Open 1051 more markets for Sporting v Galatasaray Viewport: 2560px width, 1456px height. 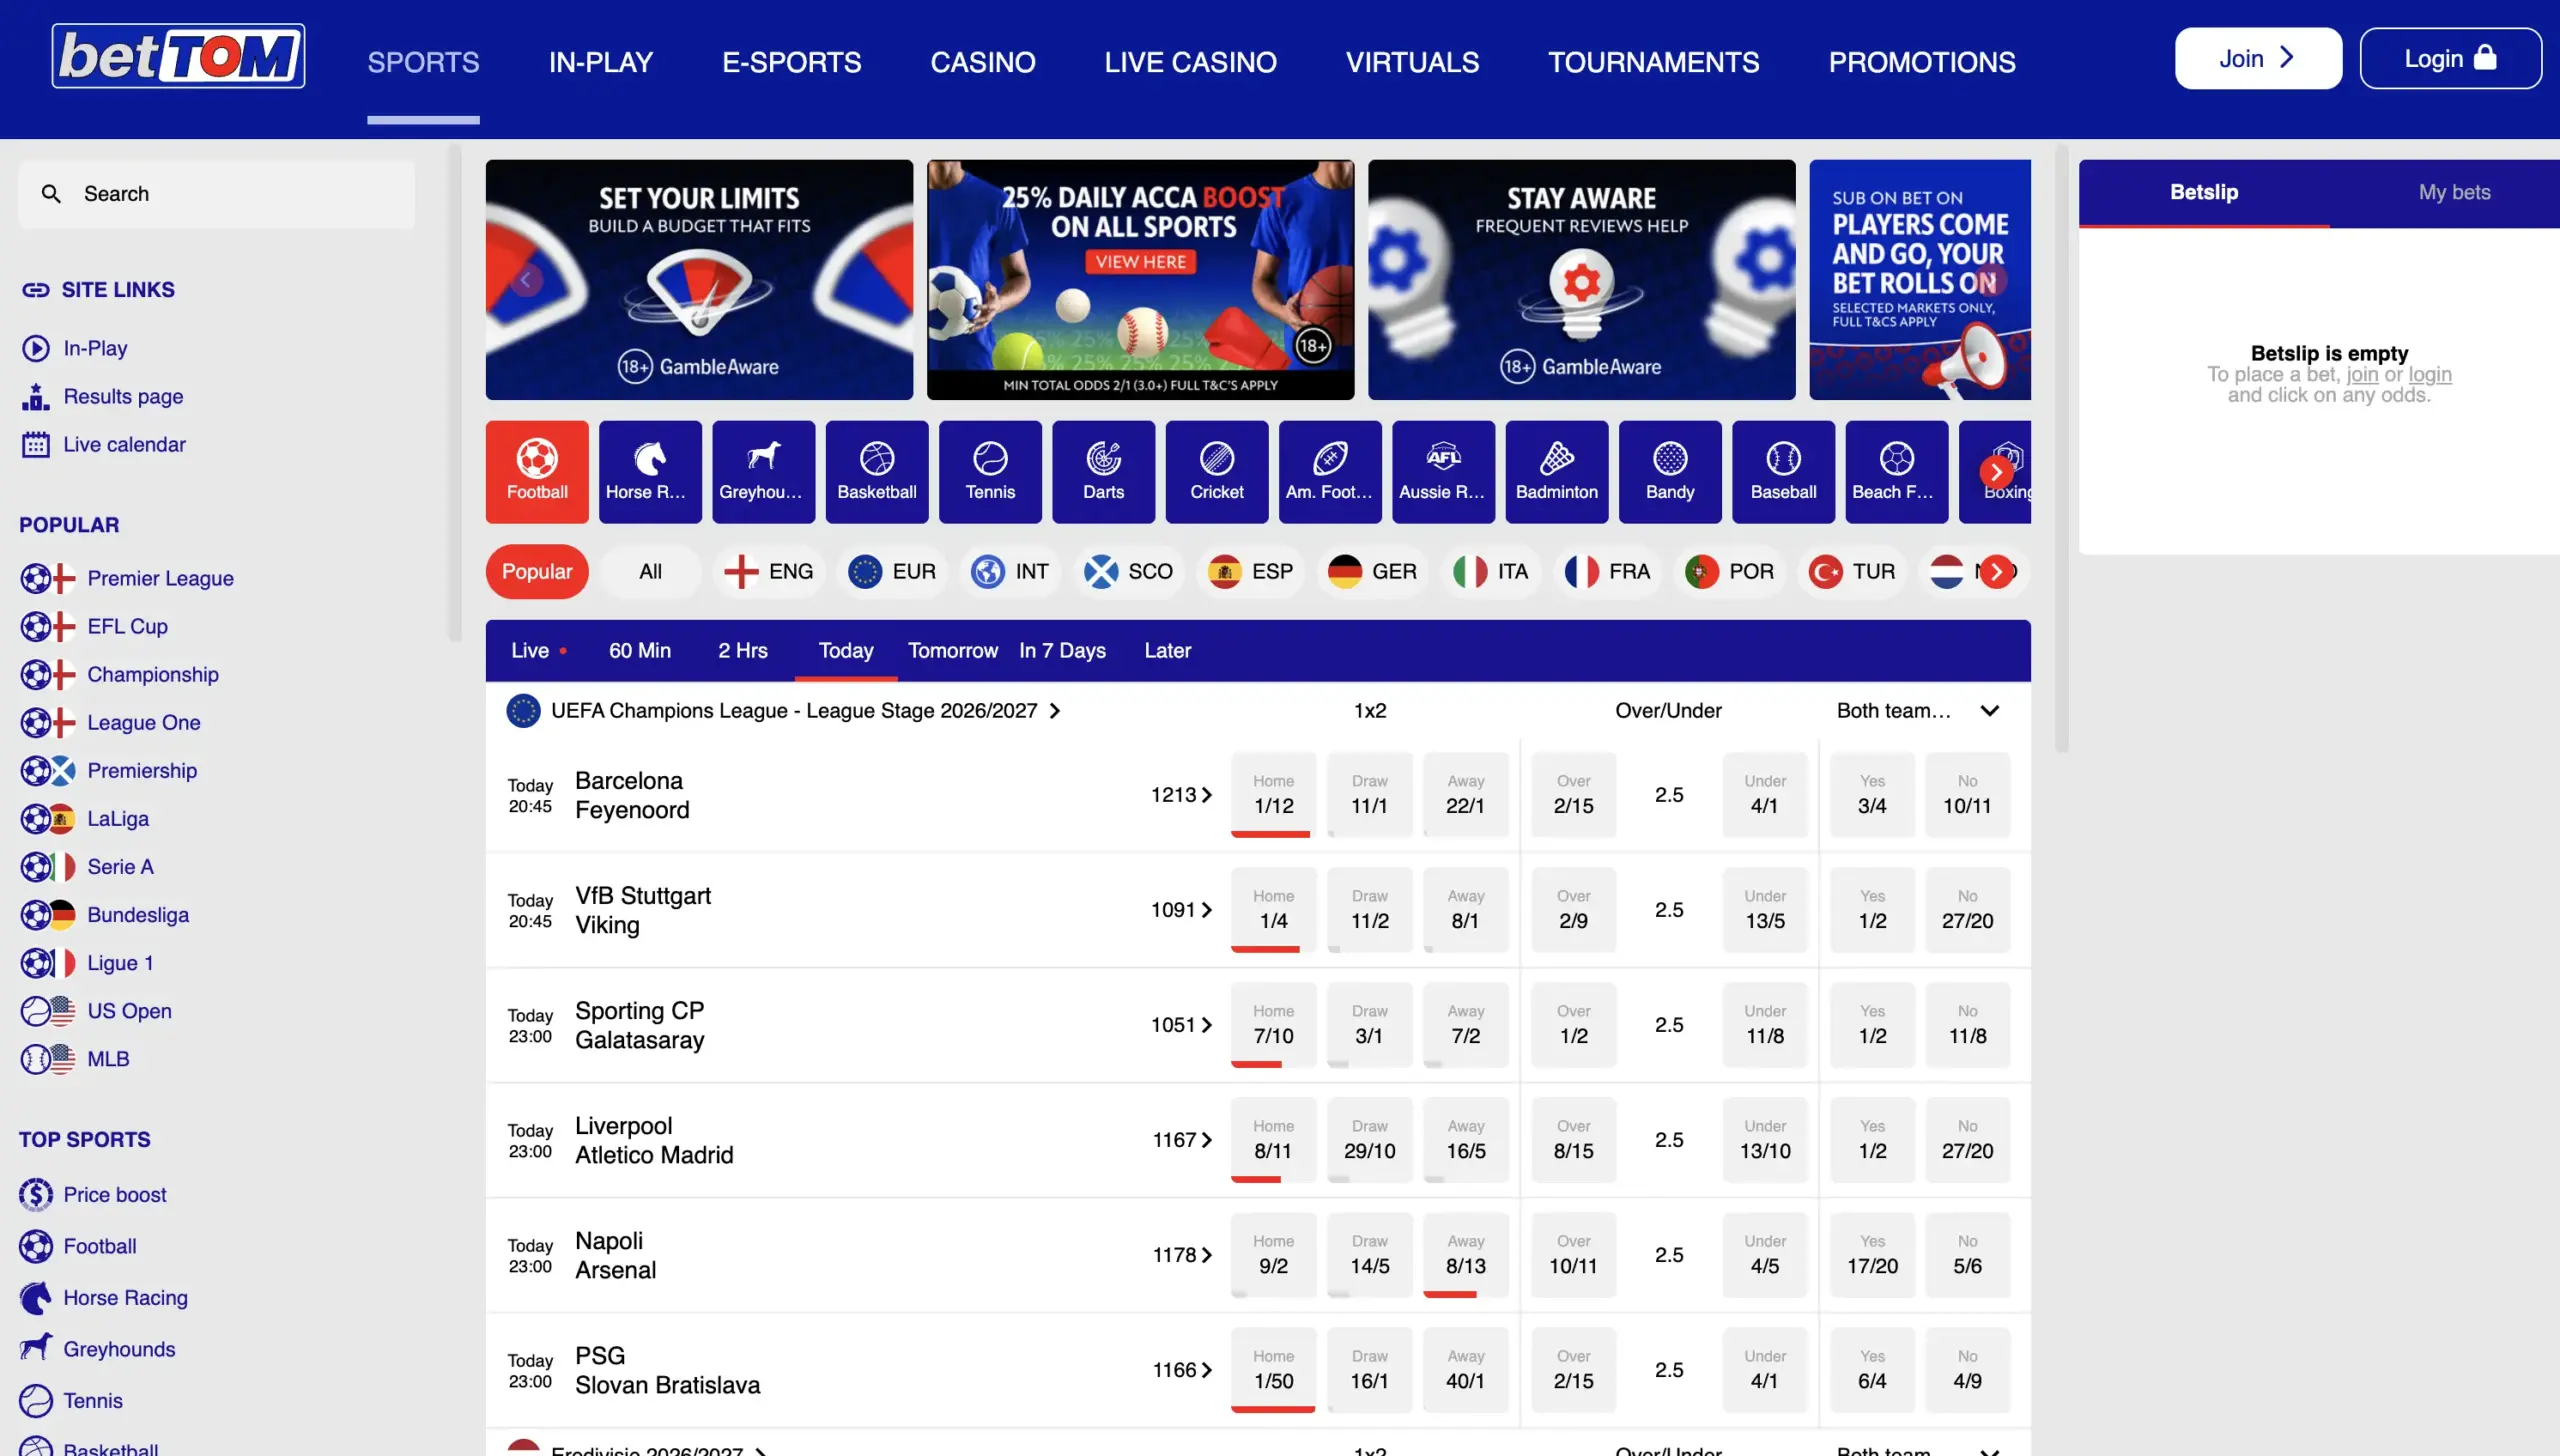coord(1181,1025)
